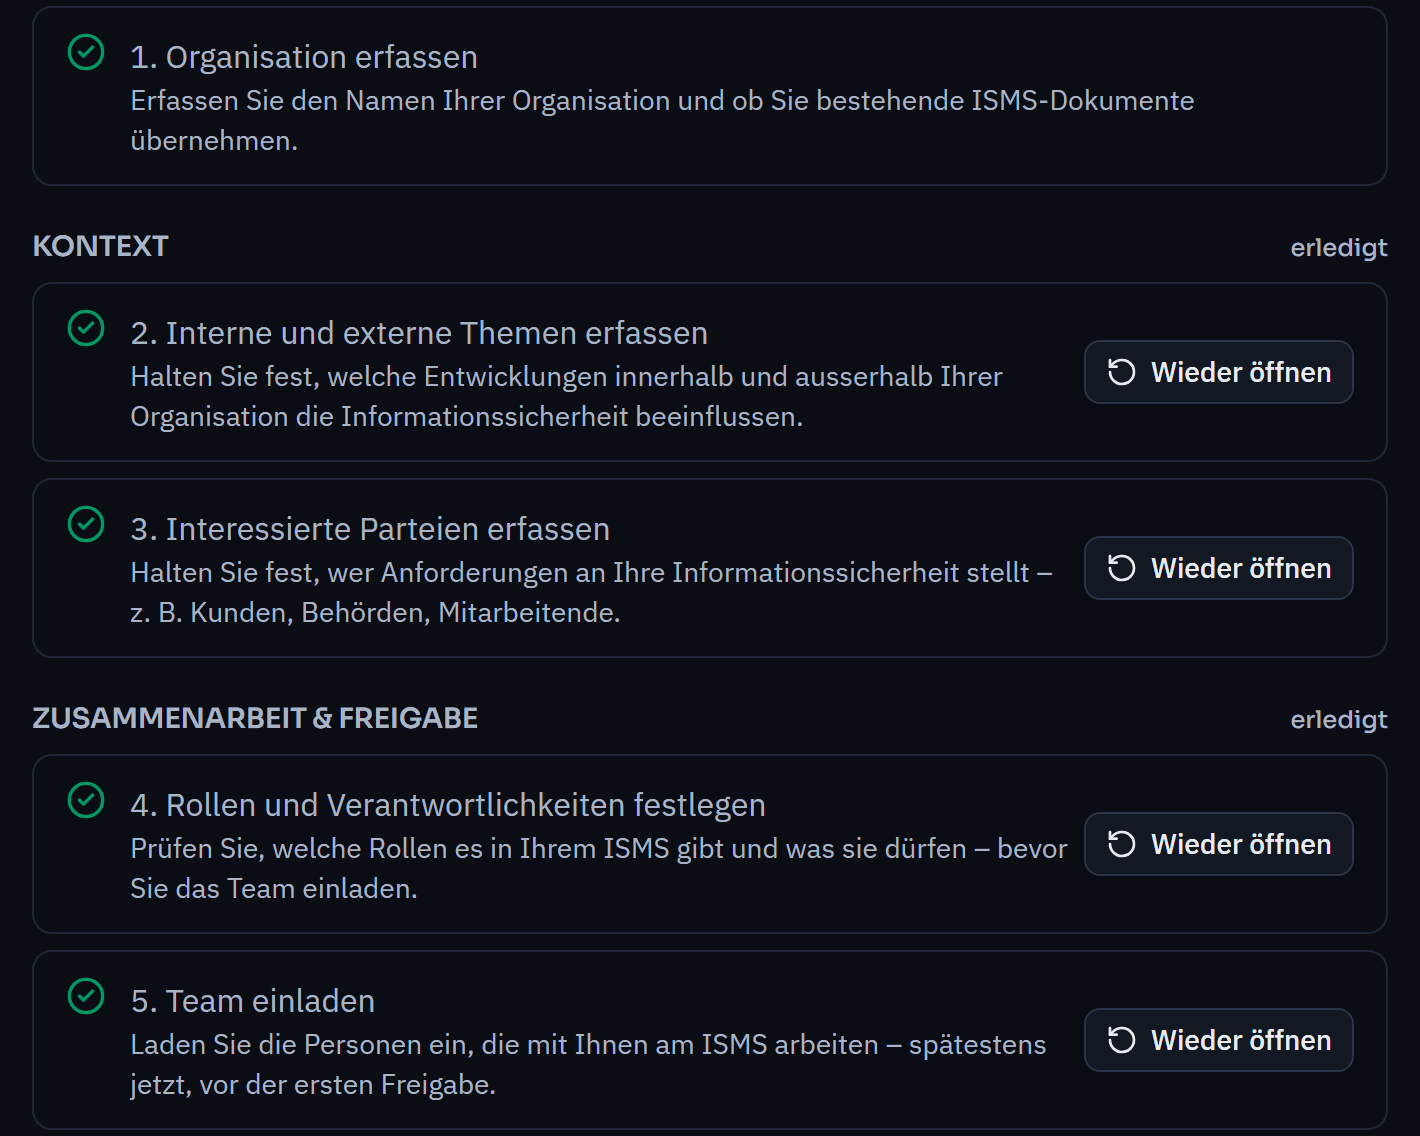Reopen step 3 Interessierte Parteien erfassen
The height and width of the screenshot is (1136, 1420).
(x=1218, y=568)
